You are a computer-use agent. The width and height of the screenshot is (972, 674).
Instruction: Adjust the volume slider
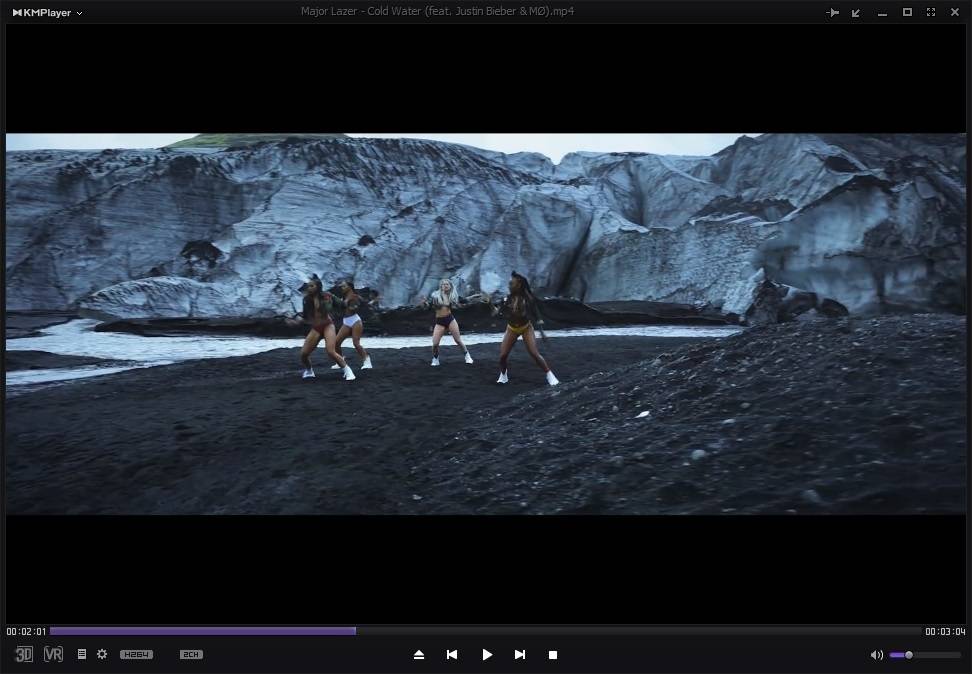(925, 655)
